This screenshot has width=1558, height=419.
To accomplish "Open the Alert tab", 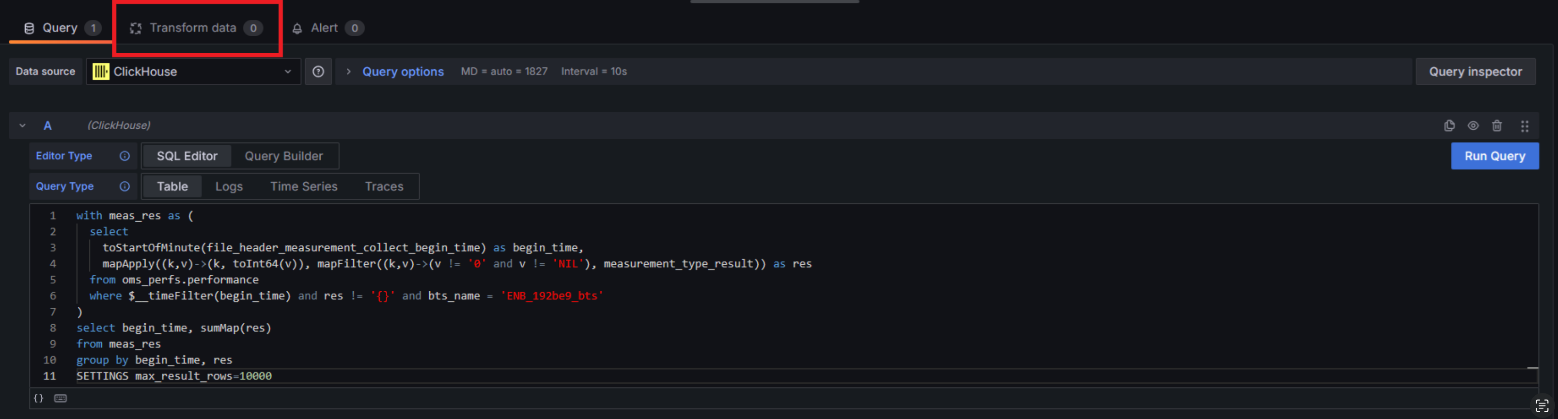I will 327,28.
